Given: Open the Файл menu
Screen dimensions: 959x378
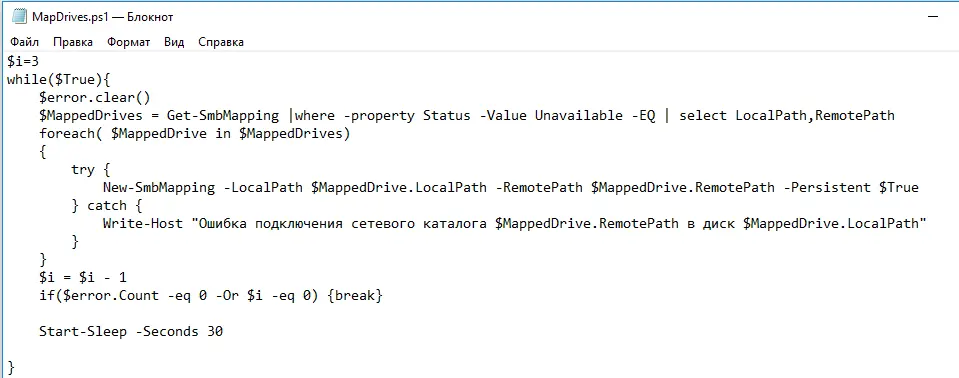Looking at the screenshot, I should coord(24,42).
